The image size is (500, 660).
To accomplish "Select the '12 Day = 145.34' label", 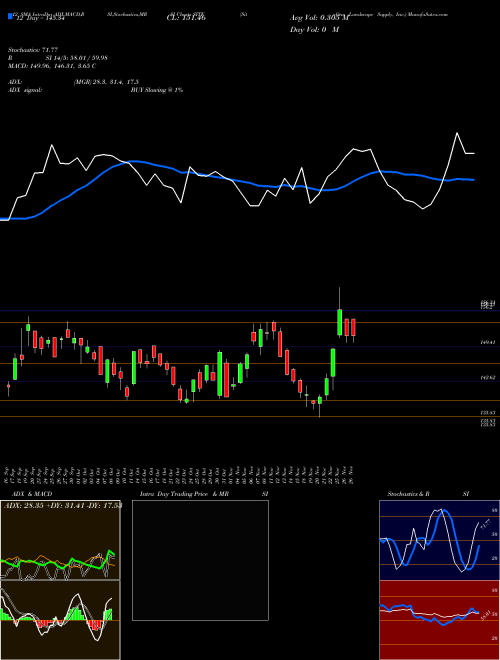I will point(40,18).
